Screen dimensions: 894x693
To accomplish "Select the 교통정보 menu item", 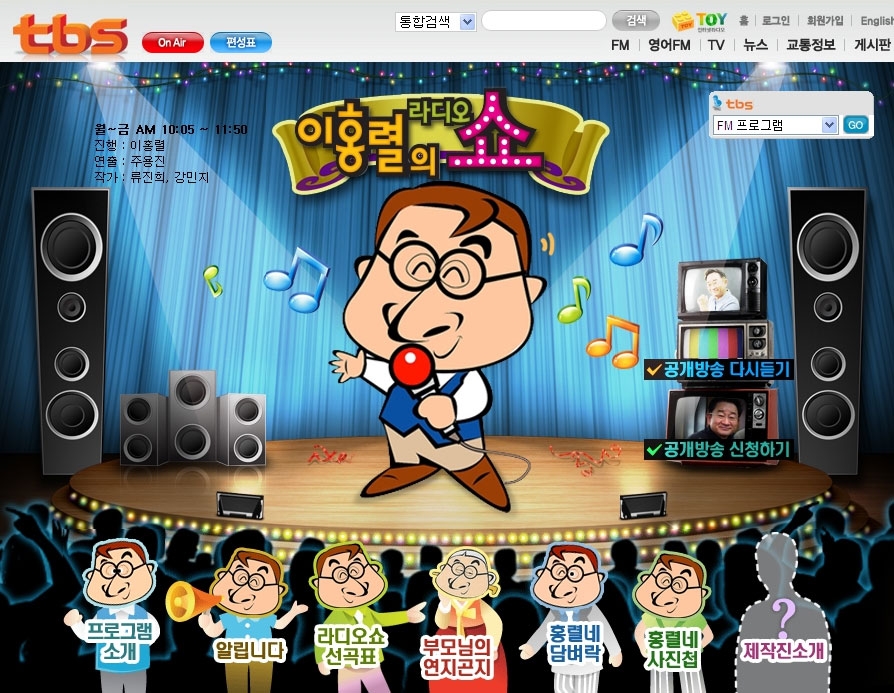I will (x=810, y=45).
